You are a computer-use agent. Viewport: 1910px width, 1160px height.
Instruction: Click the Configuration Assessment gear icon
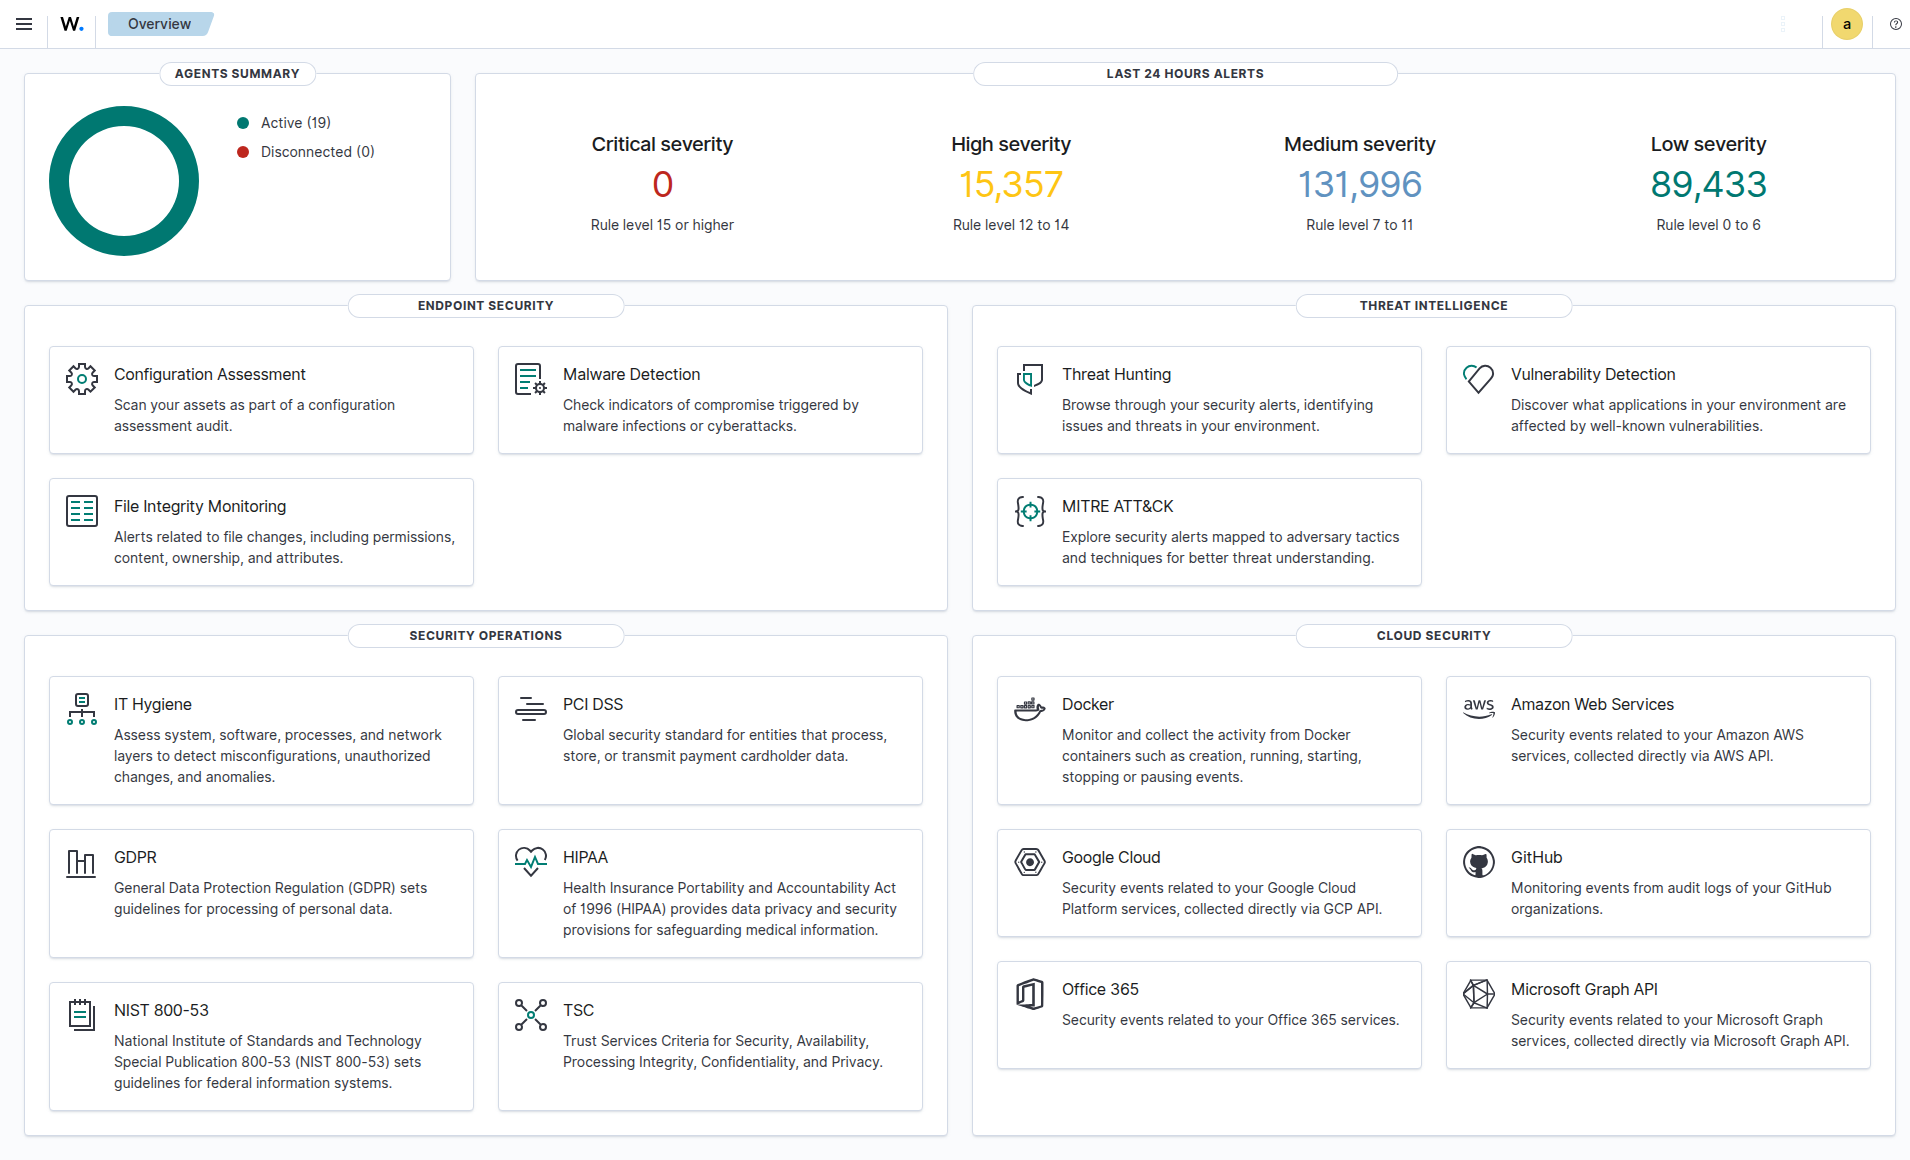81,379
